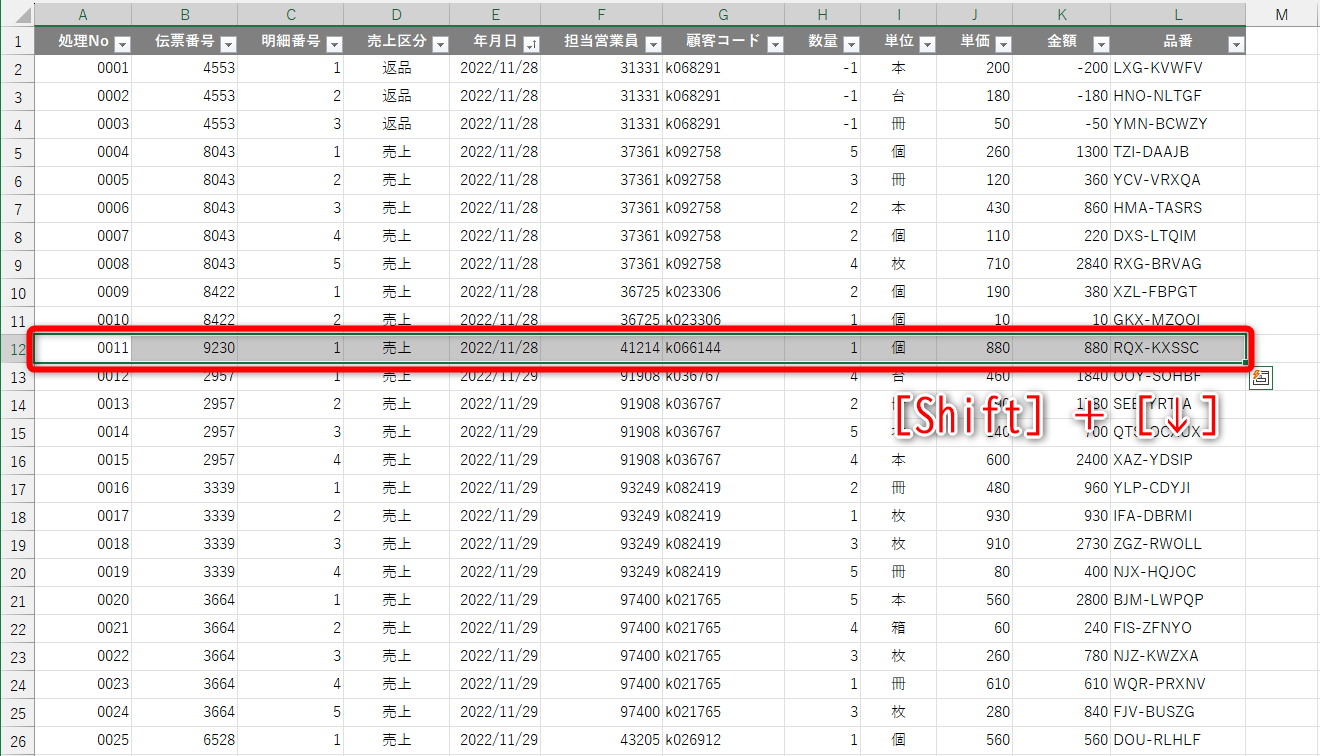Click 金額 cell showing 2840

(1062, 264)
